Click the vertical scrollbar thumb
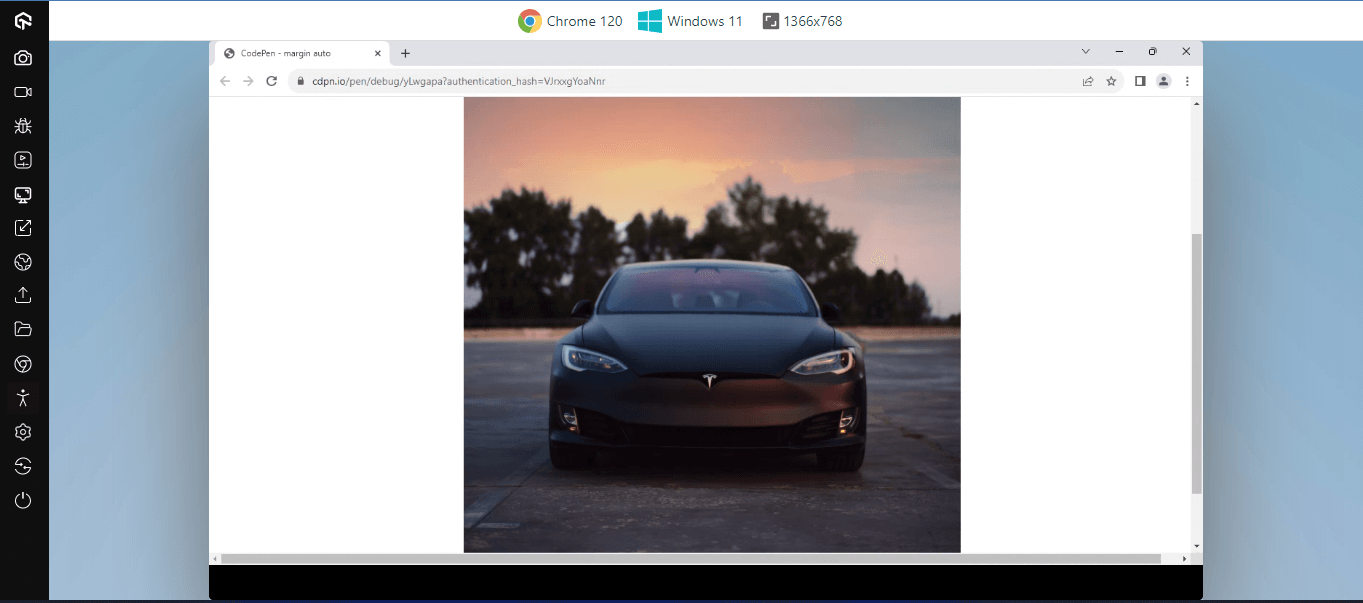 1197,364
